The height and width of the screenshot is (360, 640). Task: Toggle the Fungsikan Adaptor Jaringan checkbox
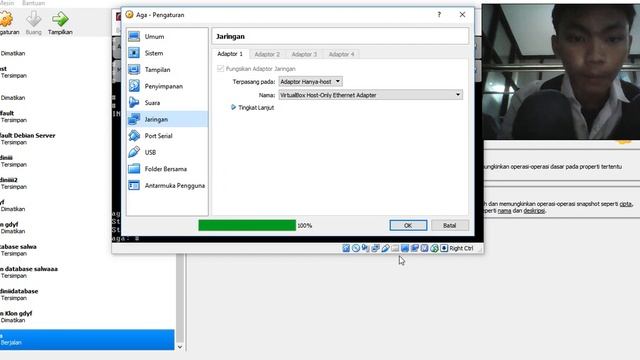[x=221, y=69]
